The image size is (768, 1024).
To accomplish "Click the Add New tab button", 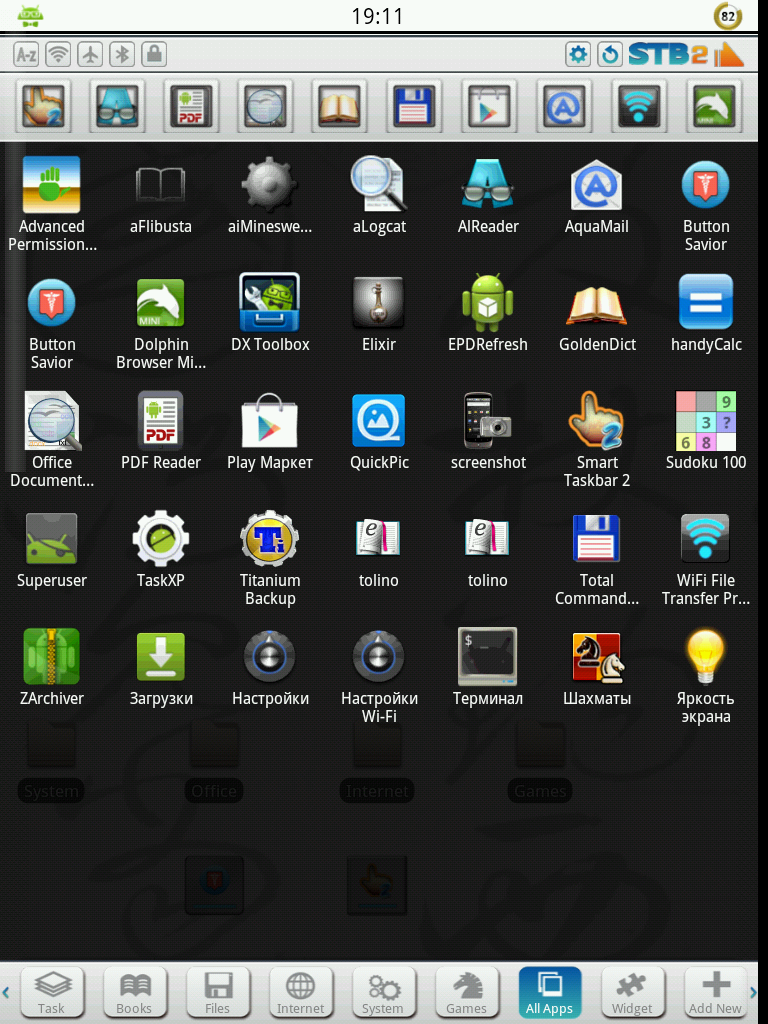I will 715,993.
